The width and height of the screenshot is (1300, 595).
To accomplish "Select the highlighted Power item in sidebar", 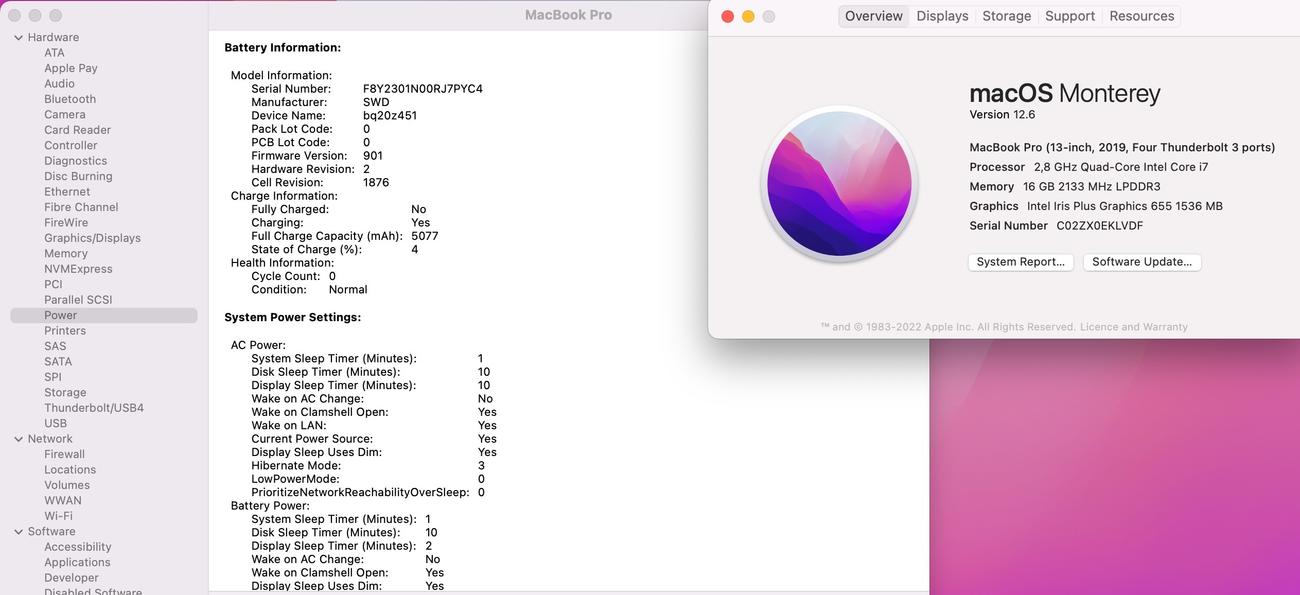I will 104,315.
